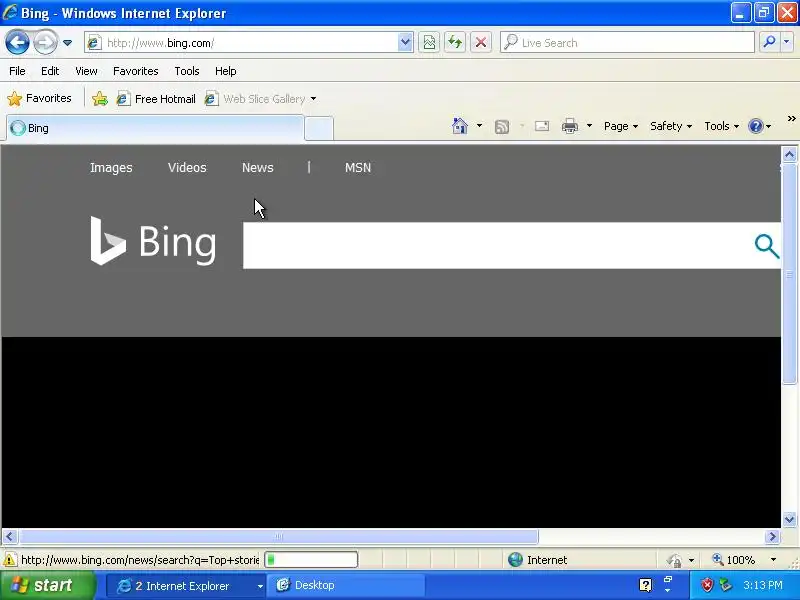Screen dimensions: 800x600
Task: Expand the Home button dropdown arrow
Action: pos(479,126)
